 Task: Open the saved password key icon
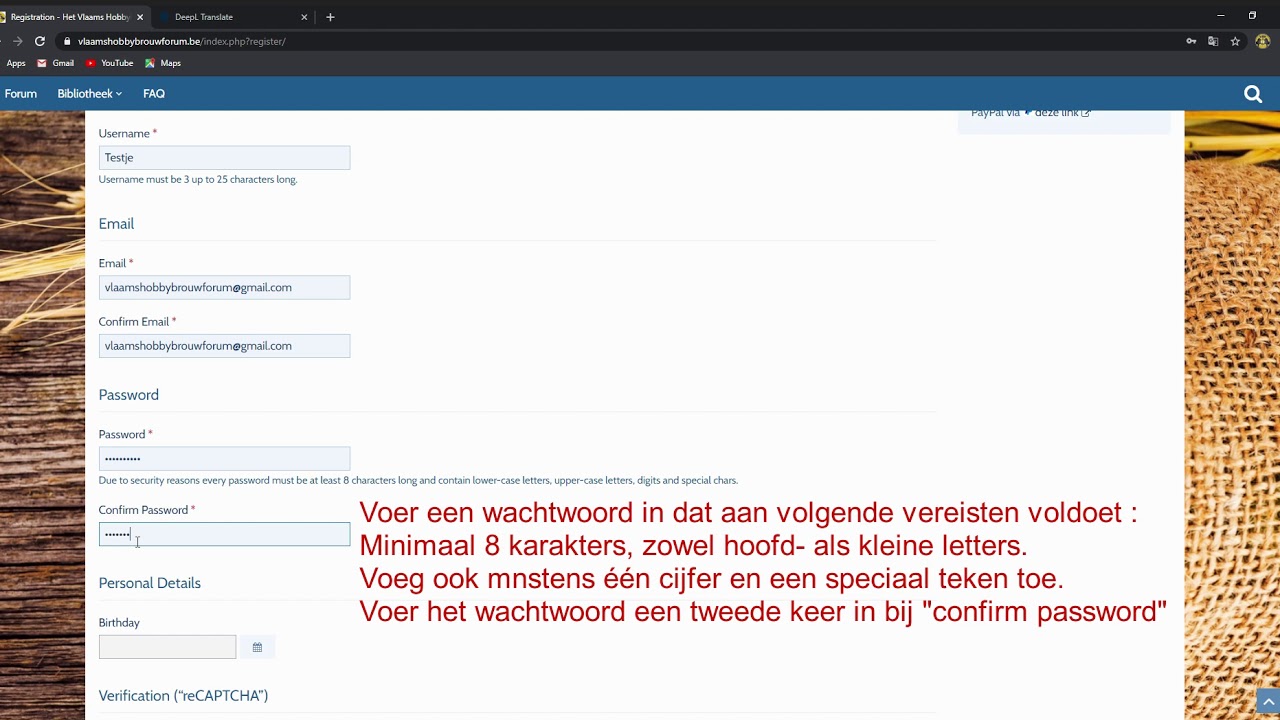point(1191,41)
